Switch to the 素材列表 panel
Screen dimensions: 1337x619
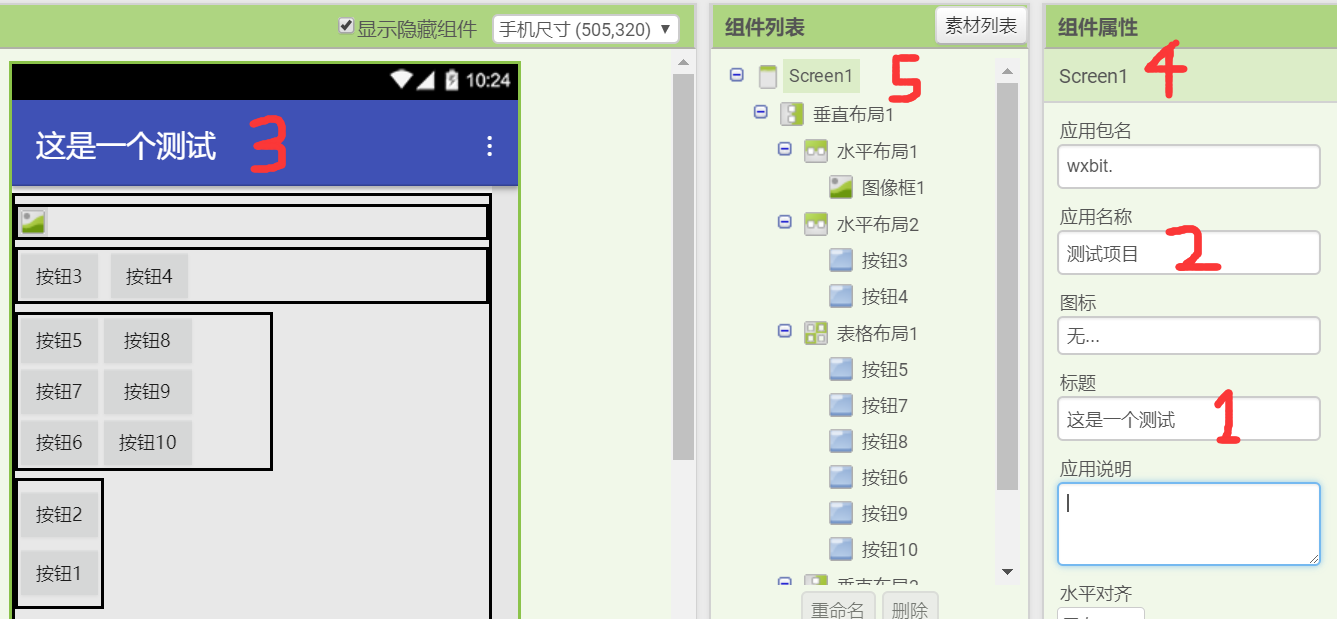(980, 25)
